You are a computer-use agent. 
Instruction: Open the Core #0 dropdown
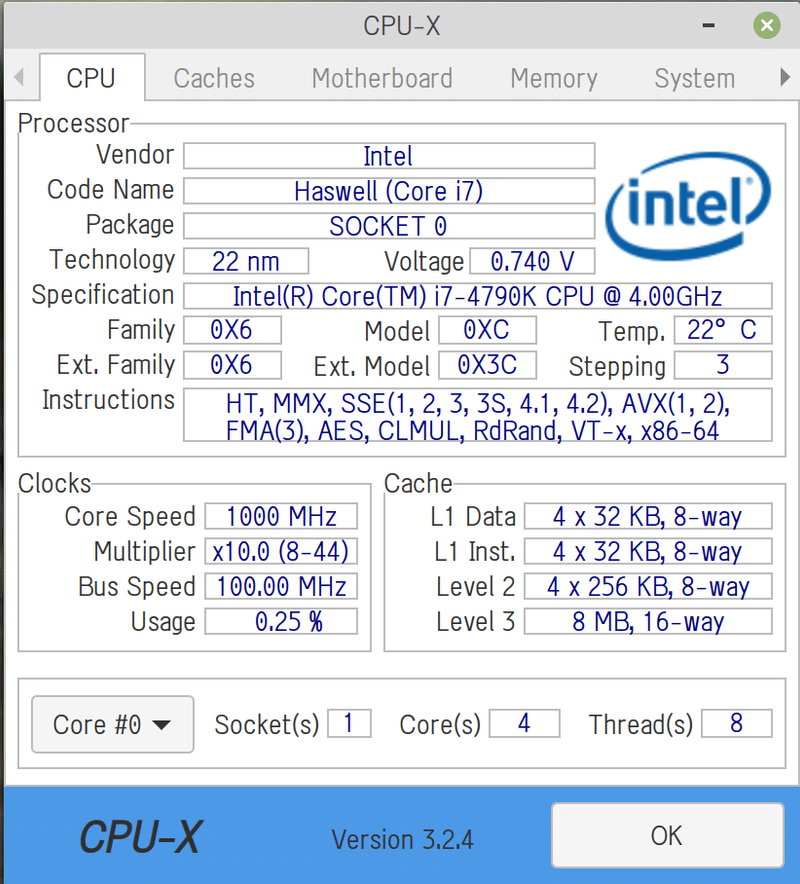(x=113, y=724)
